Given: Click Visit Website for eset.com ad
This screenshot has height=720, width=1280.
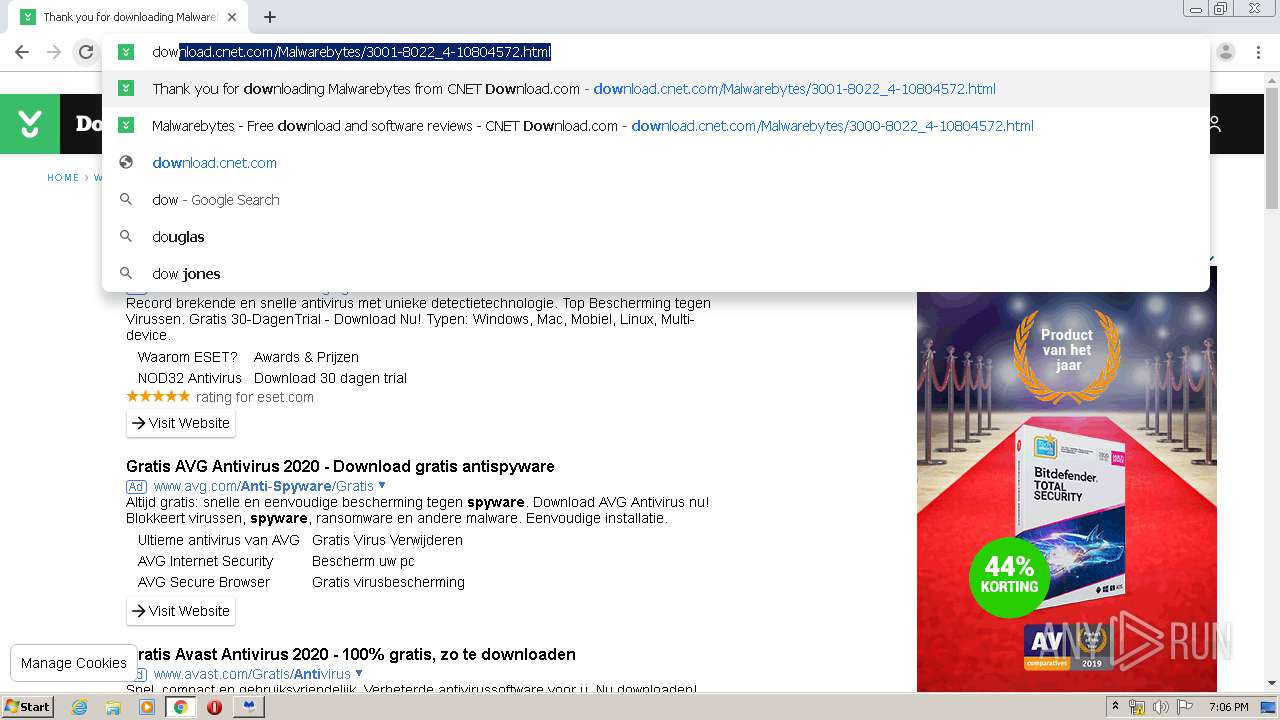Looking at the screenshot, I should point(181,423).
